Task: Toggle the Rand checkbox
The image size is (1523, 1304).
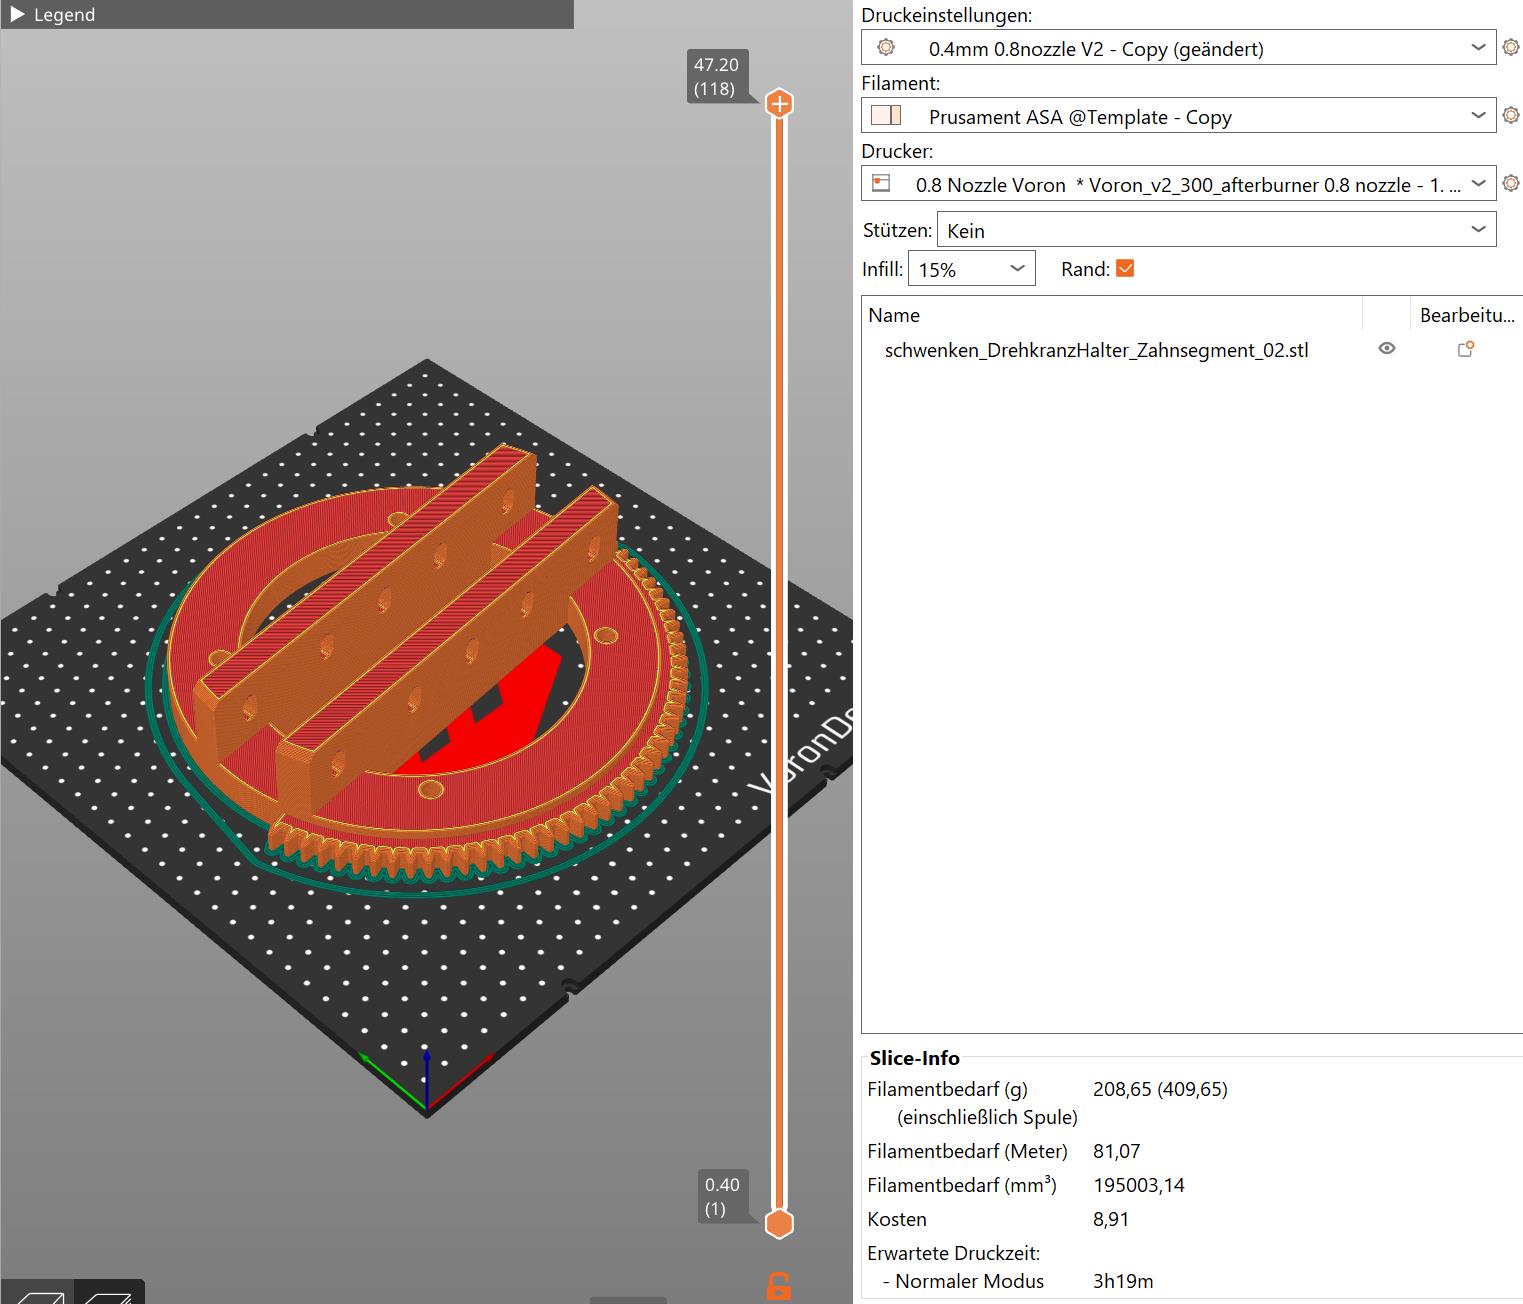Action: 1125,268
